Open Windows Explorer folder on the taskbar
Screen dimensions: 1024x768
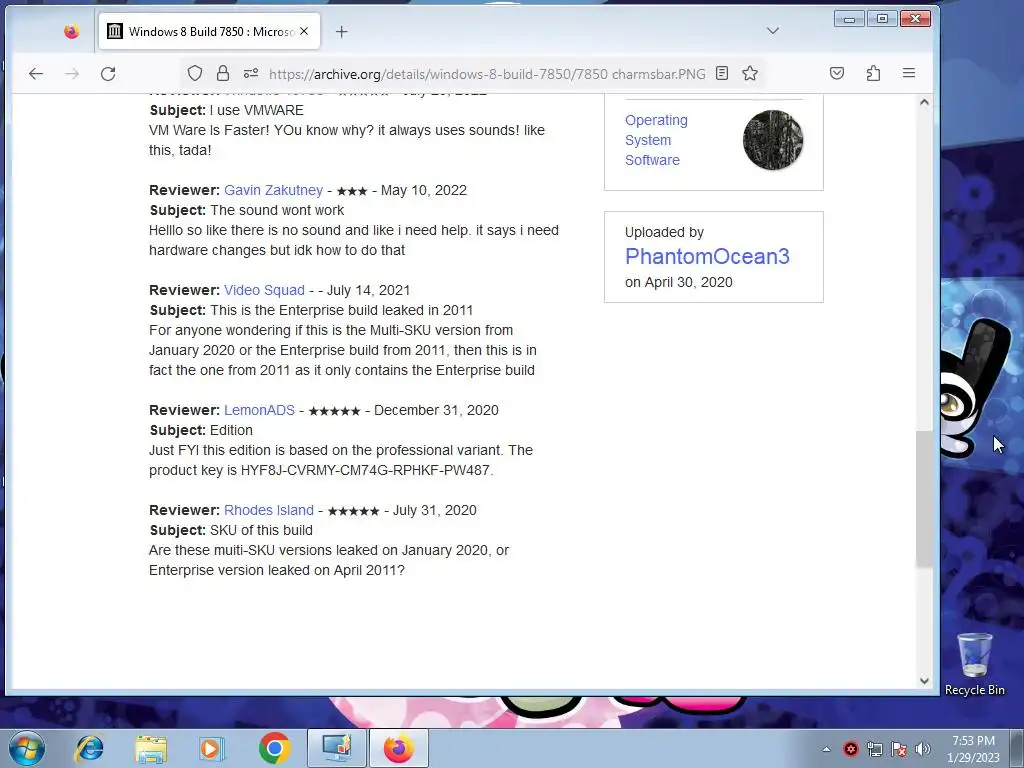click(151, 748)
